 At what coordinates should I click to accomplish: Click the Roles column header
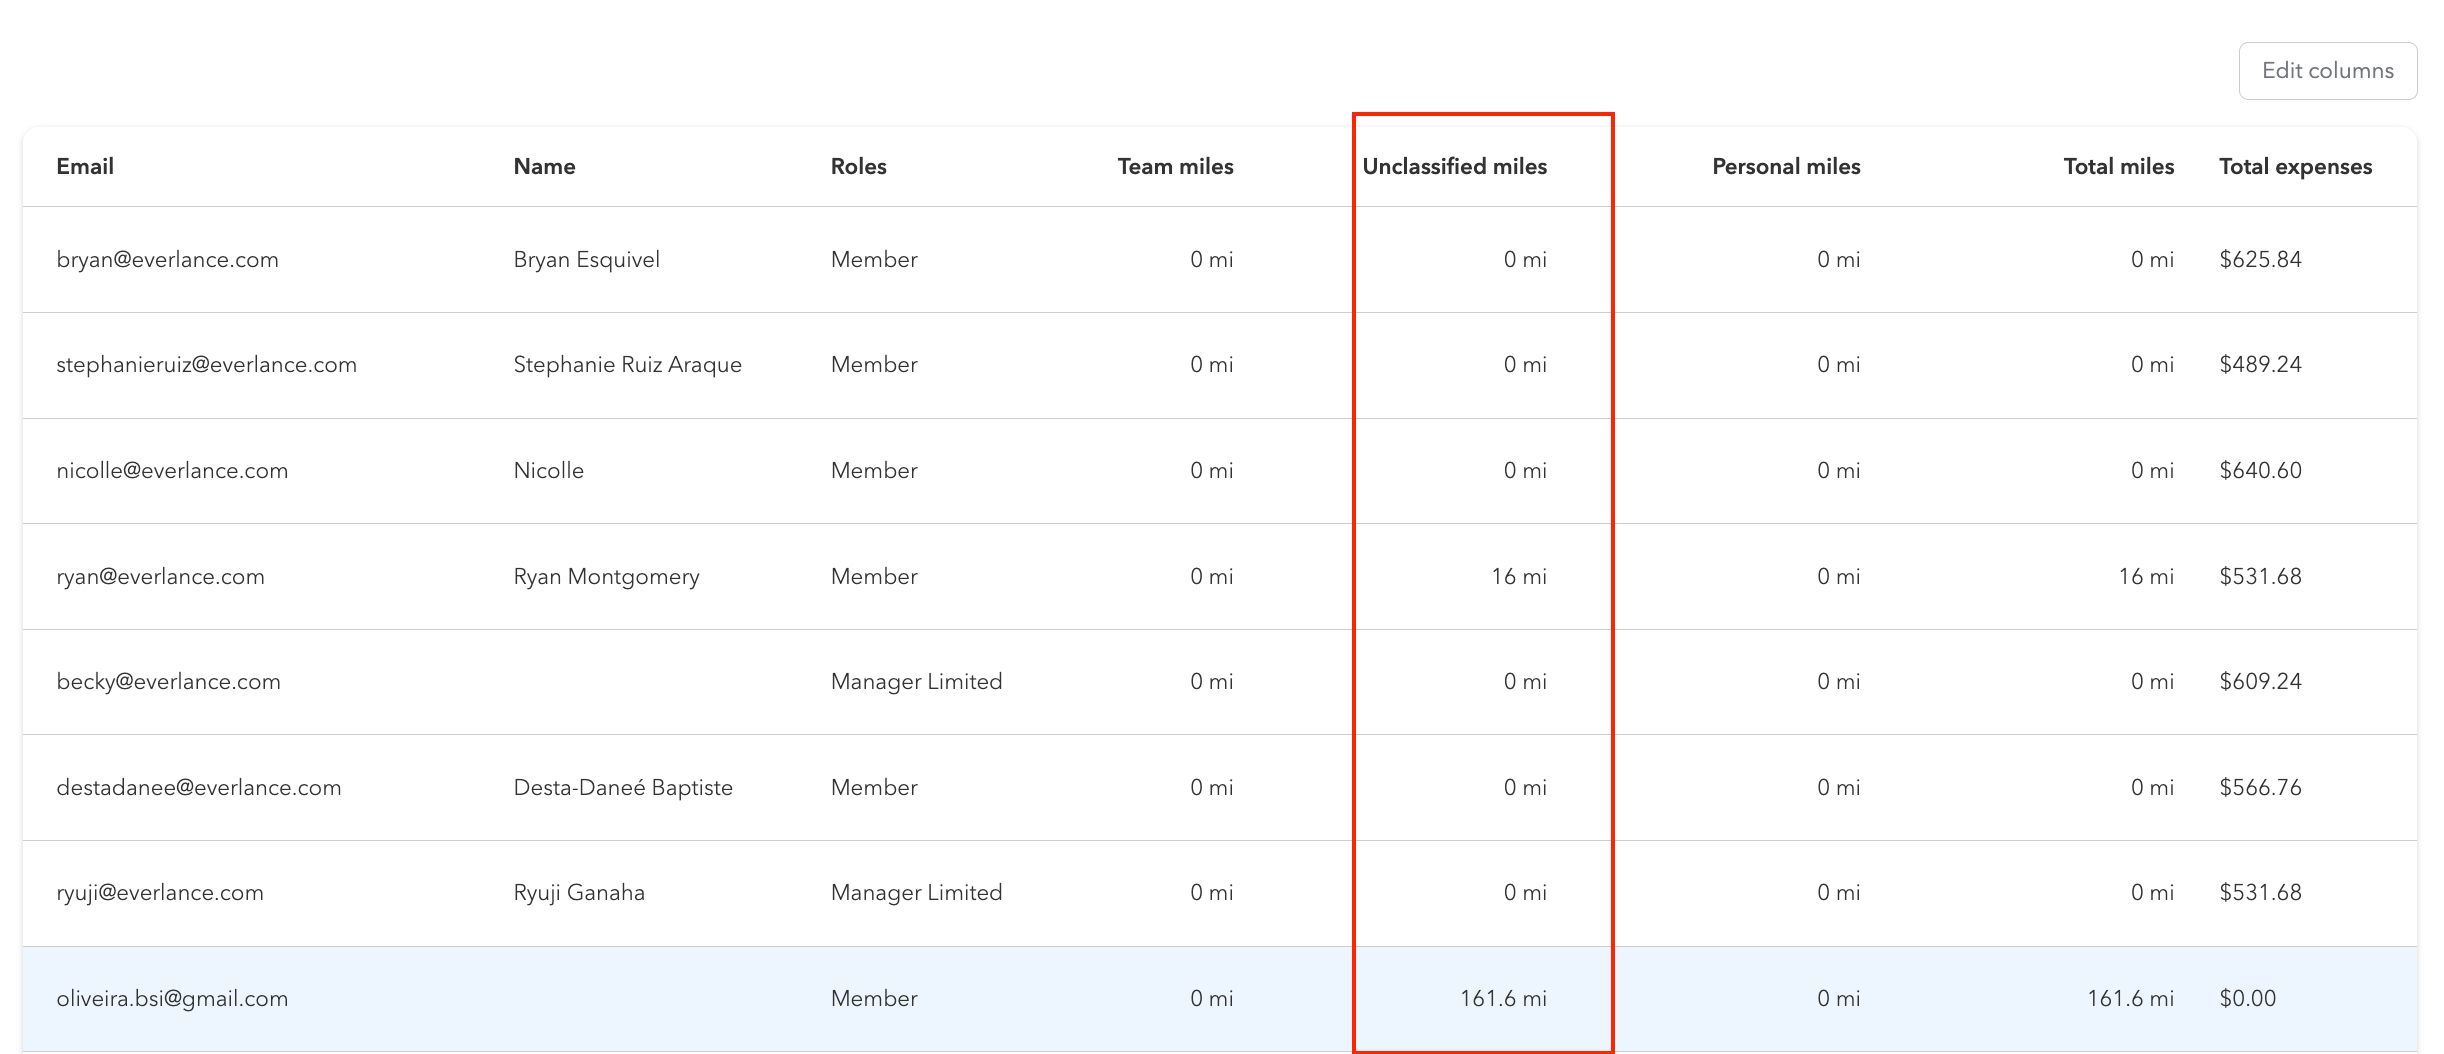(x=858, y=167)
